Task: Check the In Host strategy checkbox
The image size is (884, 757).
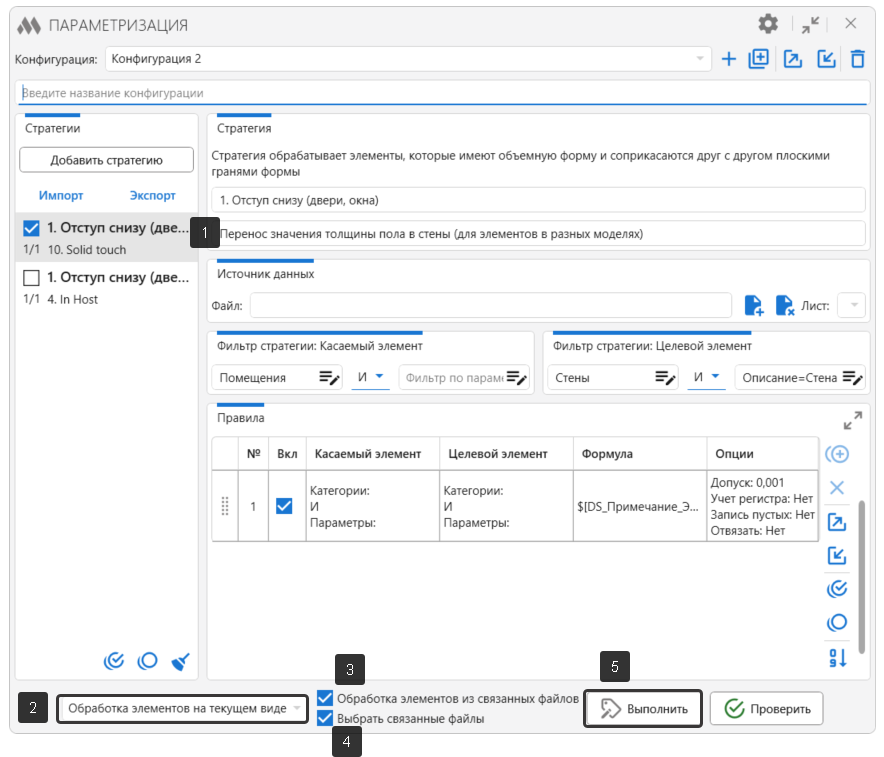Action: [32, 277]
